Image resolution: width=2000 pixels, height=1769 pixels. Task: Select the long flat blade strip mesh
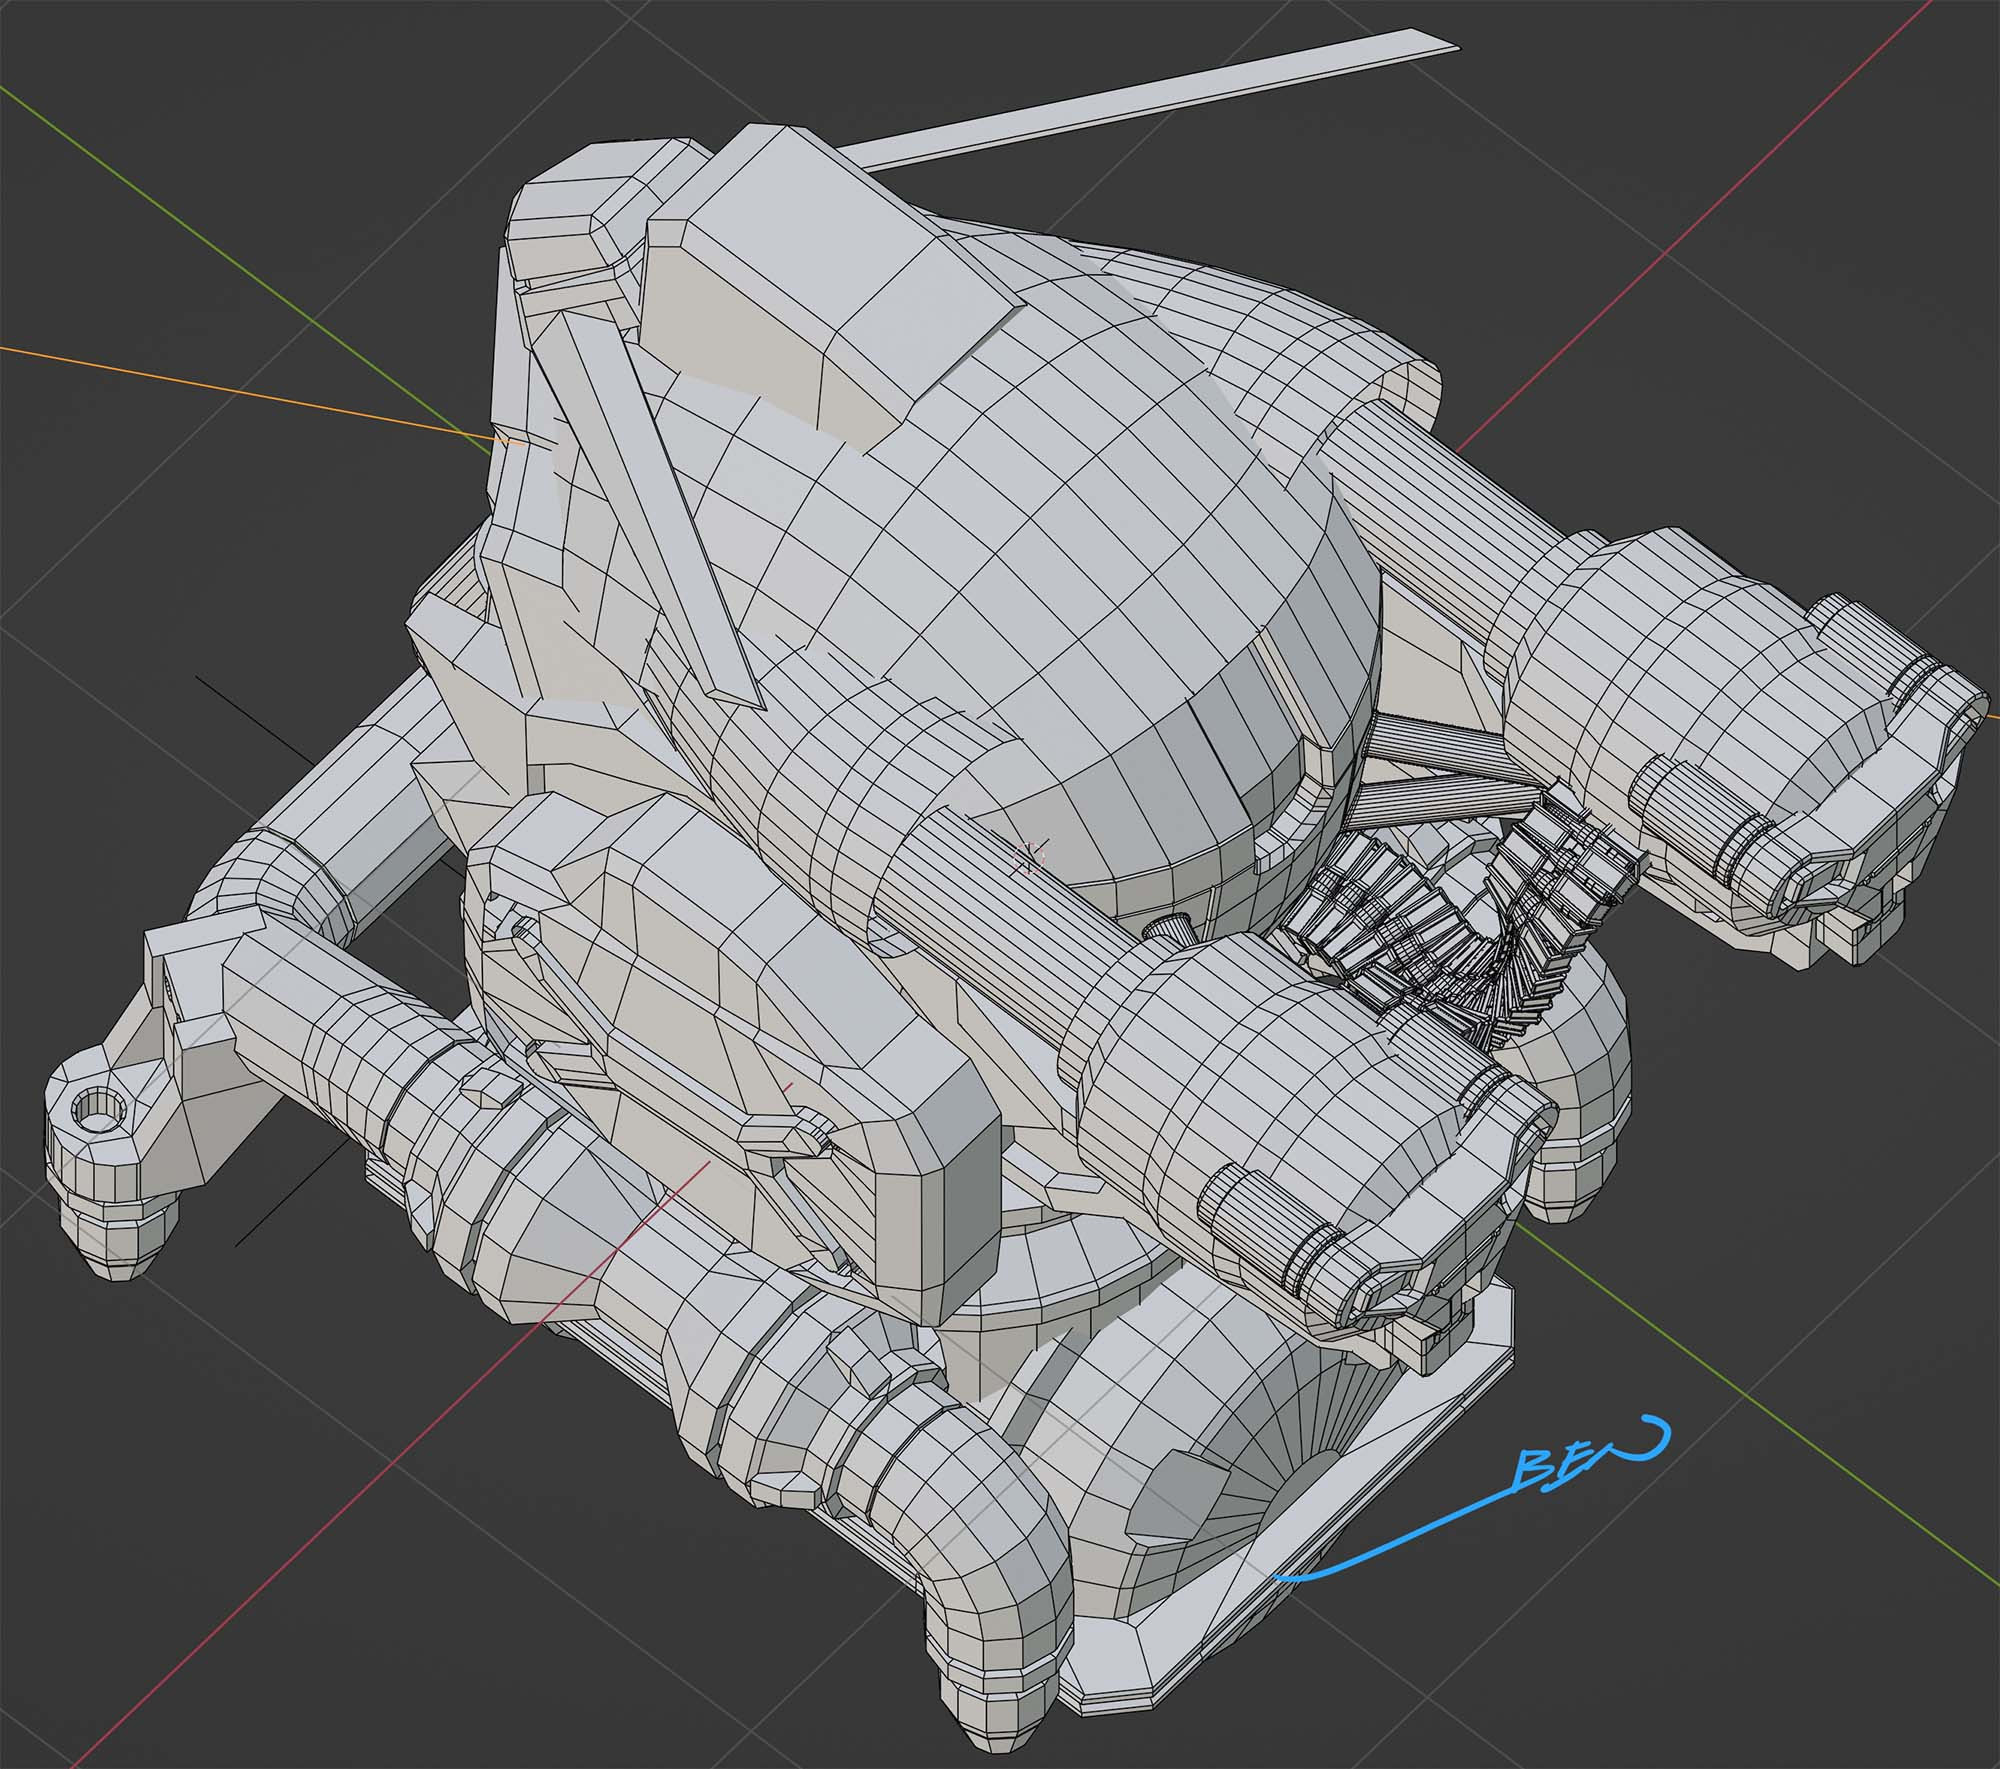[x=1150, y=100]
